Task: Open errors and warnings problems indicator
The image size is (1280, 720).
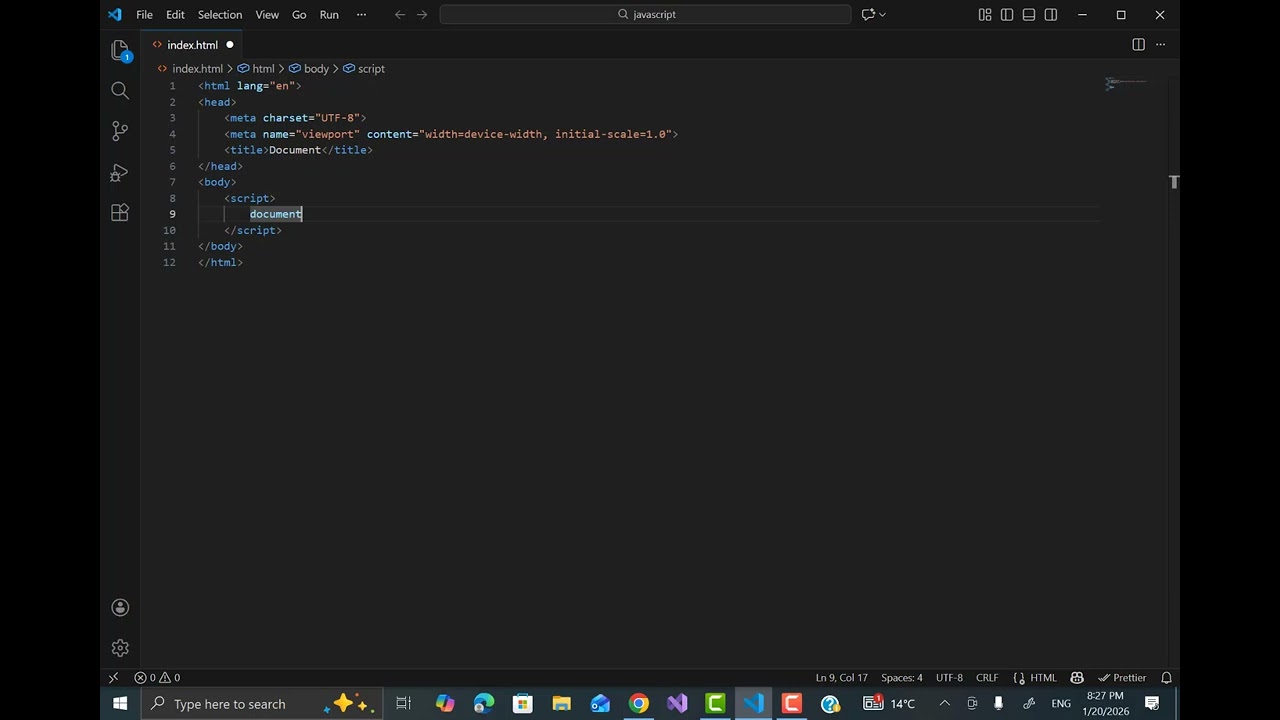Action: 157,678
